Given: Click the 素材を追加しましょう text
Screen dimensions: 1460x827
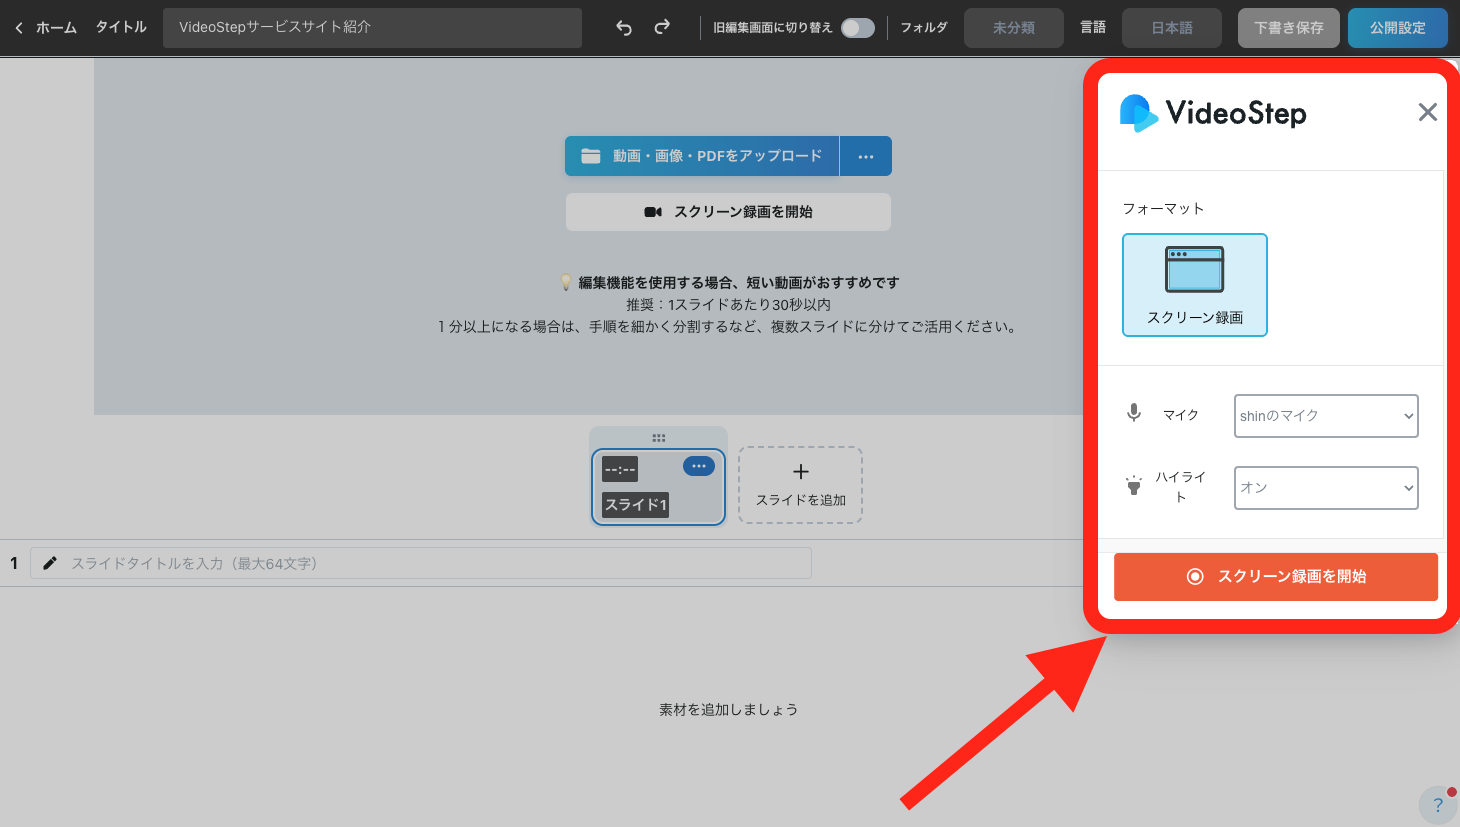Looking at the screenshot, I should click(x=728, y=710).
